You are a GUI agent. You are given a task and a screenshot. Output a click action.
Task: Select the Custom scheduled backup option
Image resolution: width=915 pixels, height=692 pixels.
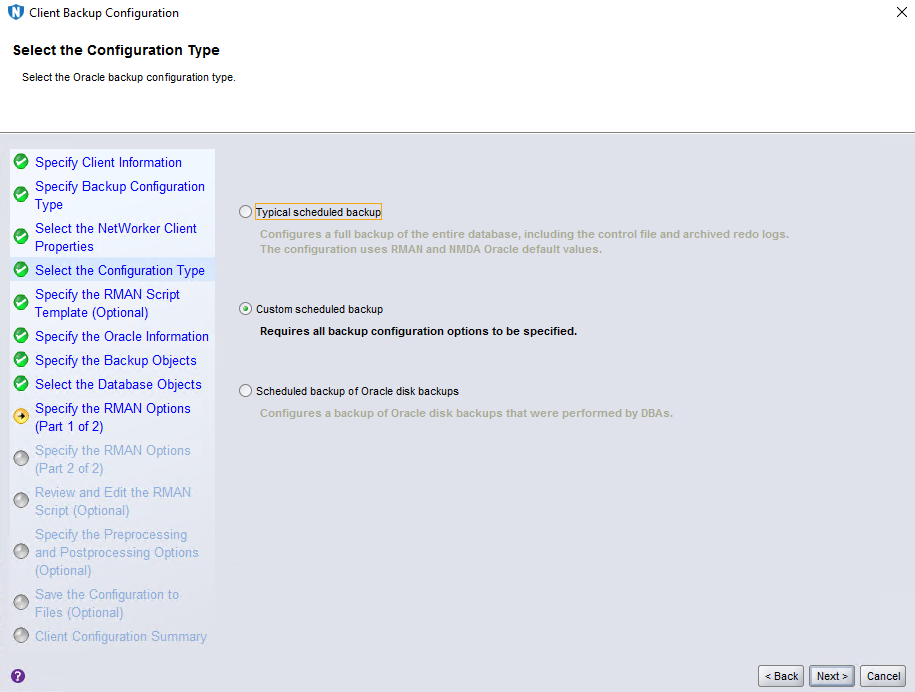[246, 309]
